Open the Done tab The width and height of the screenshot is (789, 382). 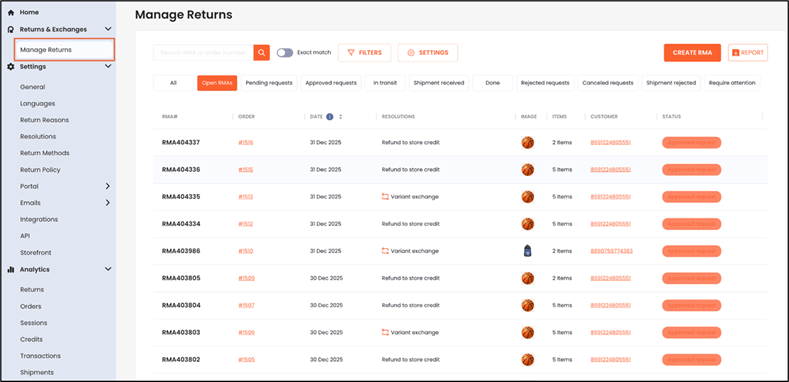click(493, 83)
